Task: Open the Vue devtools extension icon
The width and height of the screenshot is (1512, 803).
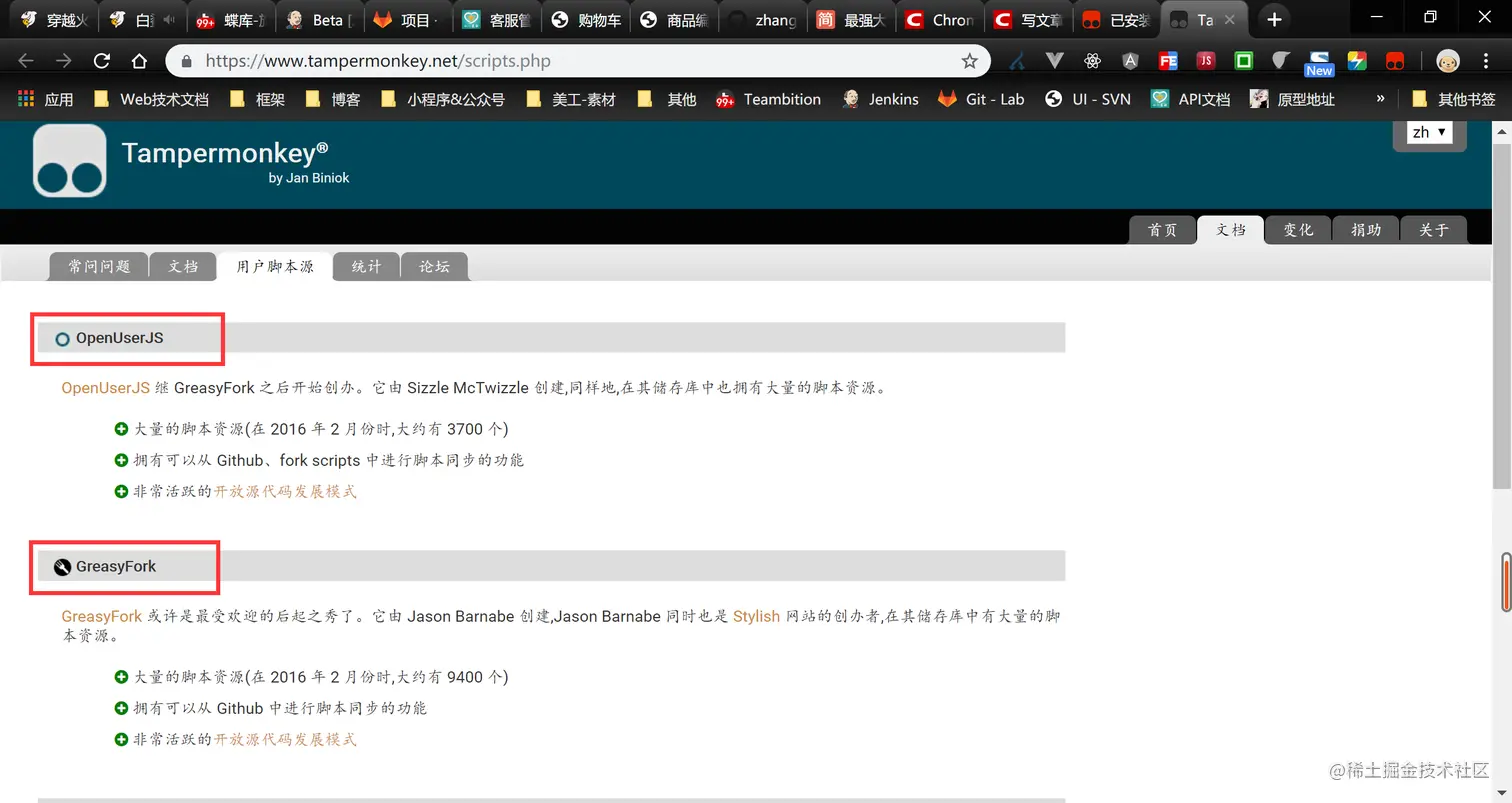Action: 1054,61
